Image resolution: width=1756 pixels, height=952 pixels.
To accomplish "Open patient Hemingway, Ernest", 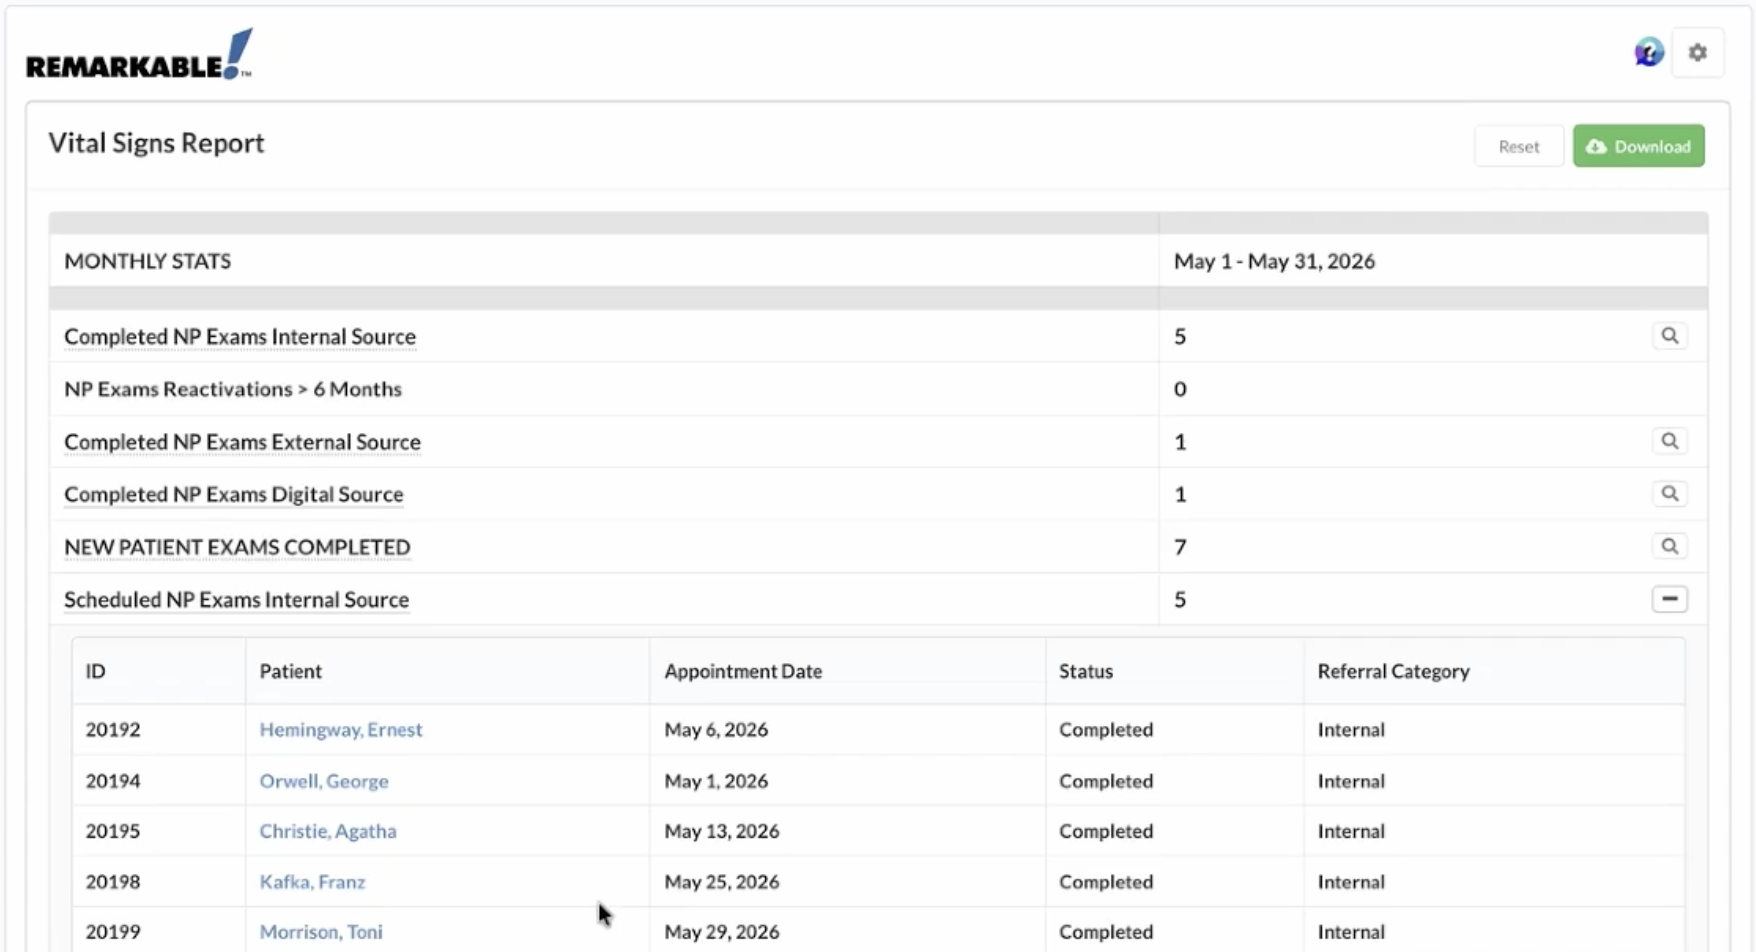I will click(x=341, y=730).
